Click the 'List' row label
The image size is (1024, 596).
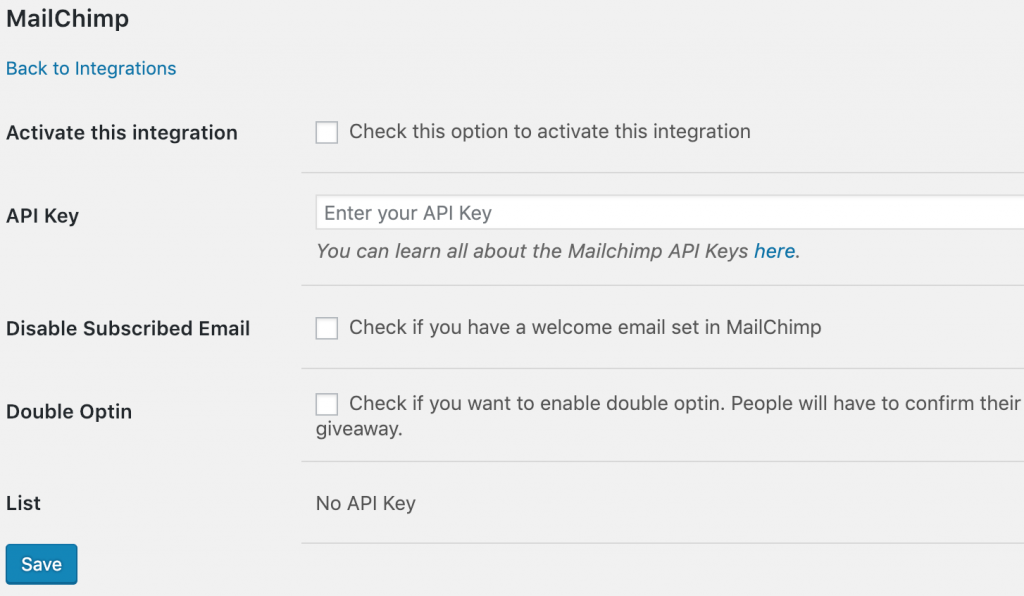coord(24,503)
